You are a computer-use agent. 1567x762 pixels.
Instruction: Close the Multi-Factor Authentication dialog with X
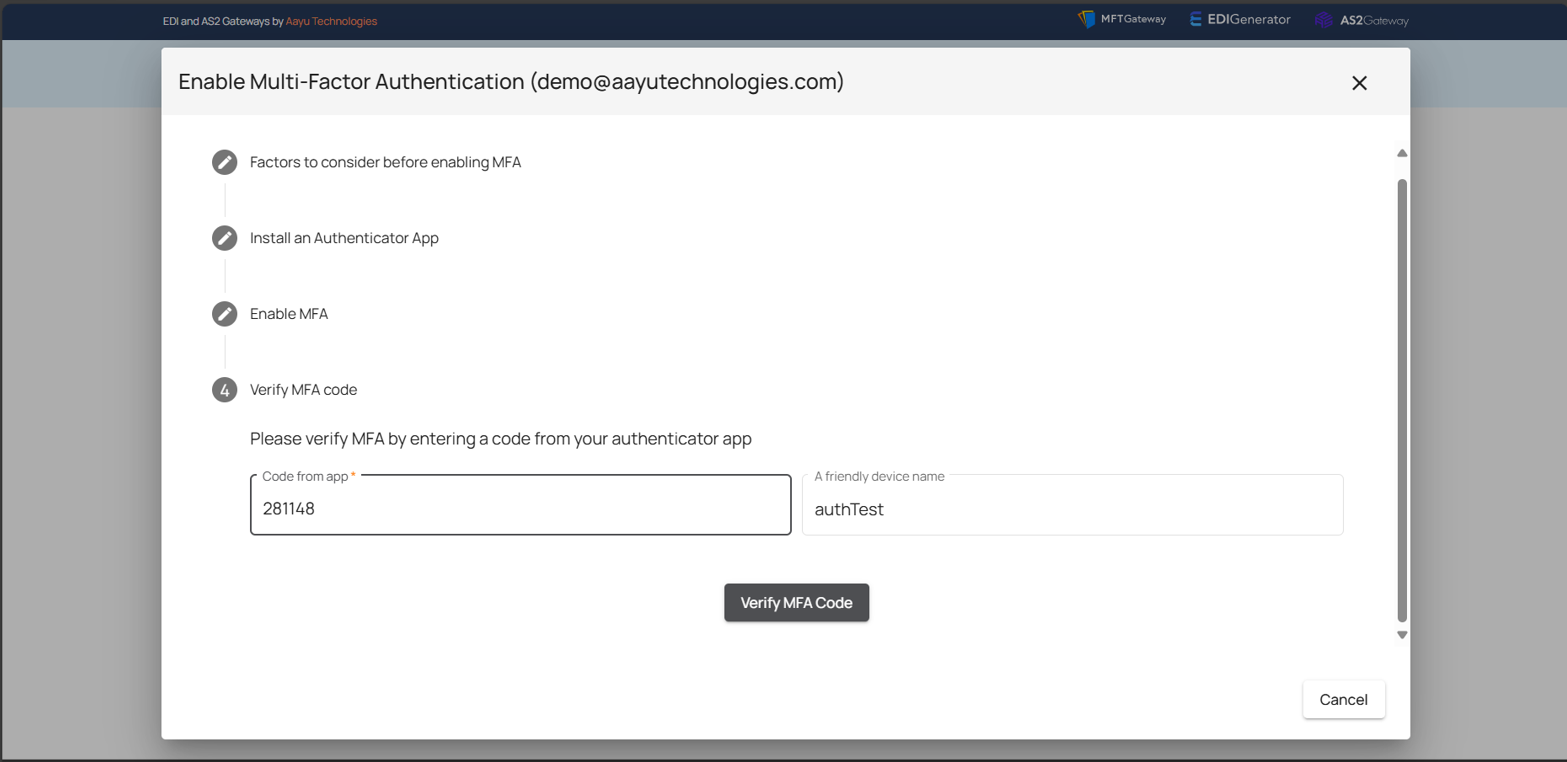(x=1359, y=83)
